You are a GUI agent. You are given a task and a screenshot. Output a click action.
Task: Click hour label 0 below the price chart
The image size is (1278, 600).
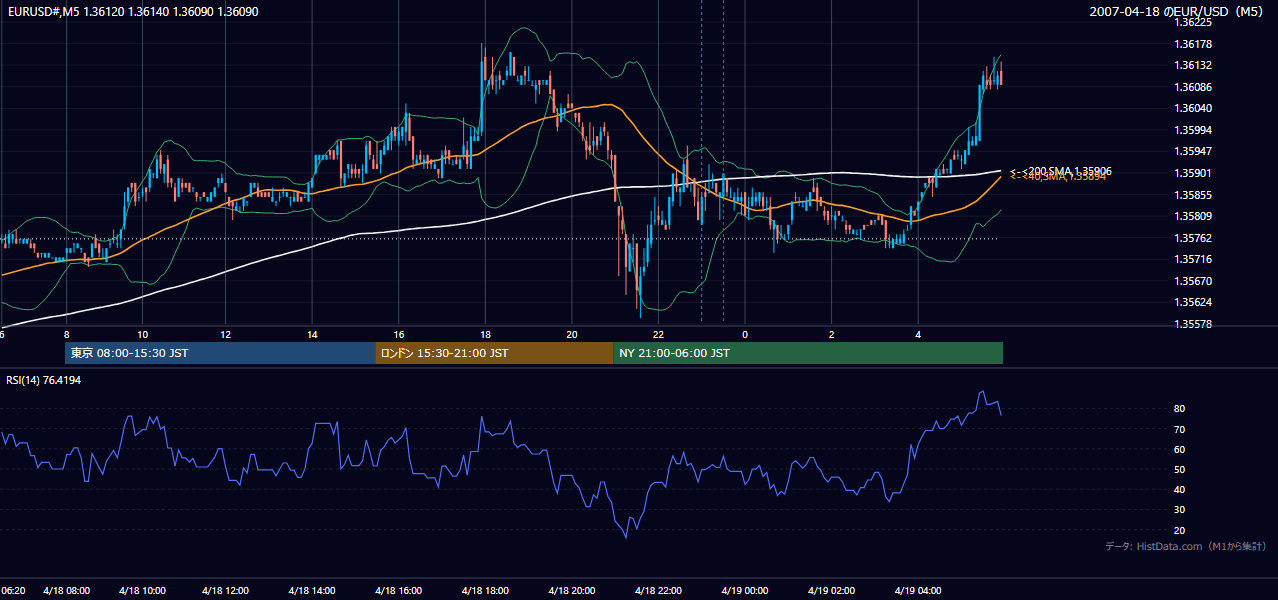point(745,334)
